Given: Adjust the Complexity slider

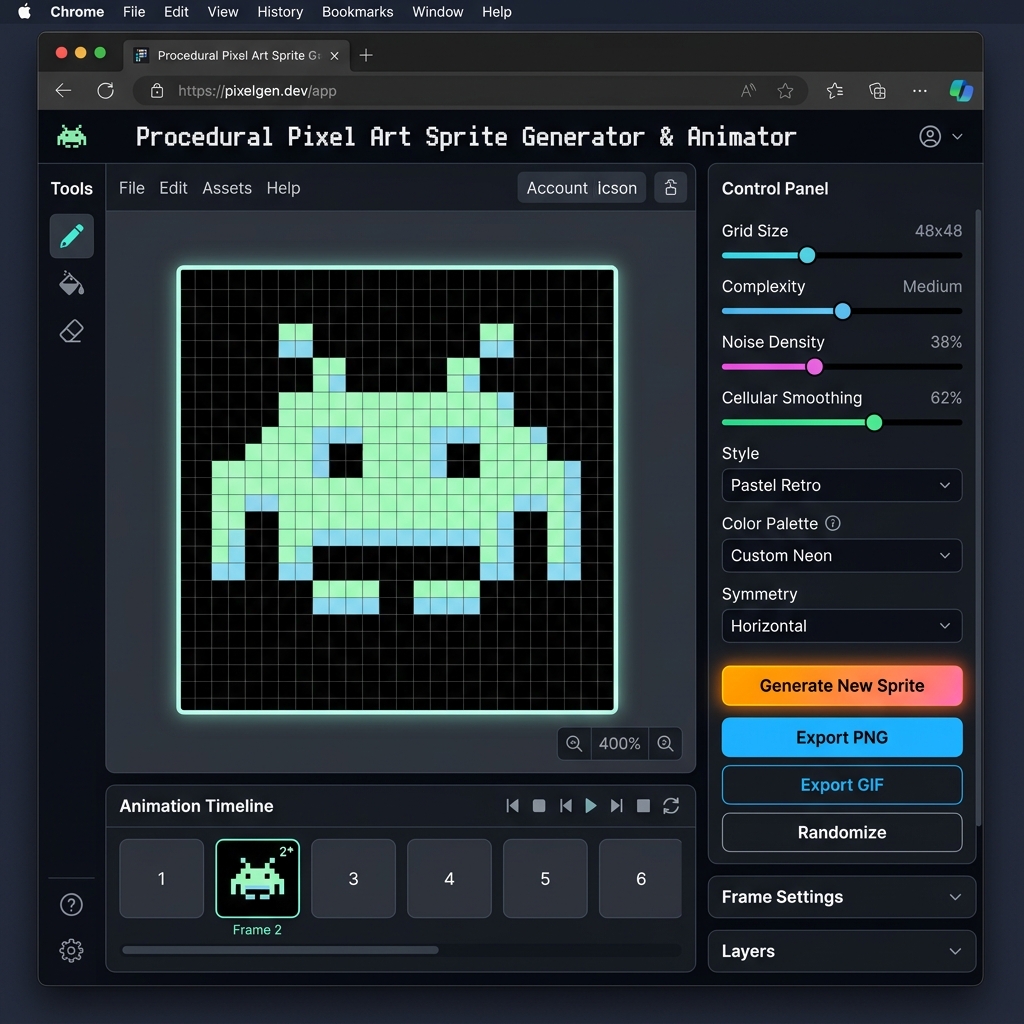Looking at the screenshot, I should (842, 311).
